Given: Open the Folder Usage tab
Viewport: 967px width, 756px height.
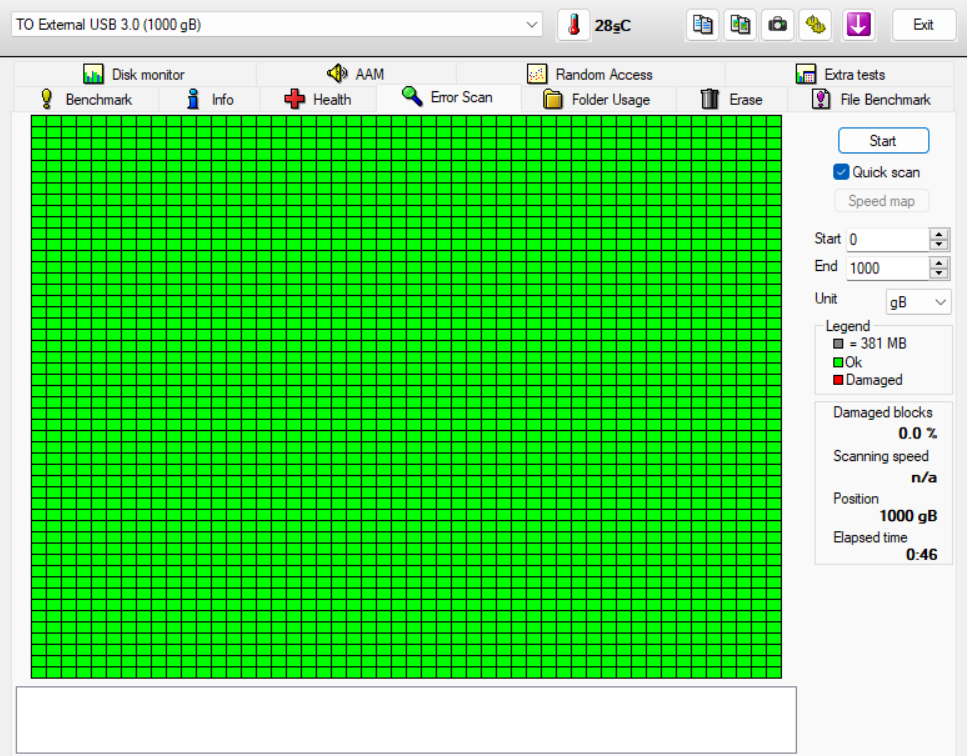Looking at the screenshot, I should pyautogui.click(x=598, y=99).
